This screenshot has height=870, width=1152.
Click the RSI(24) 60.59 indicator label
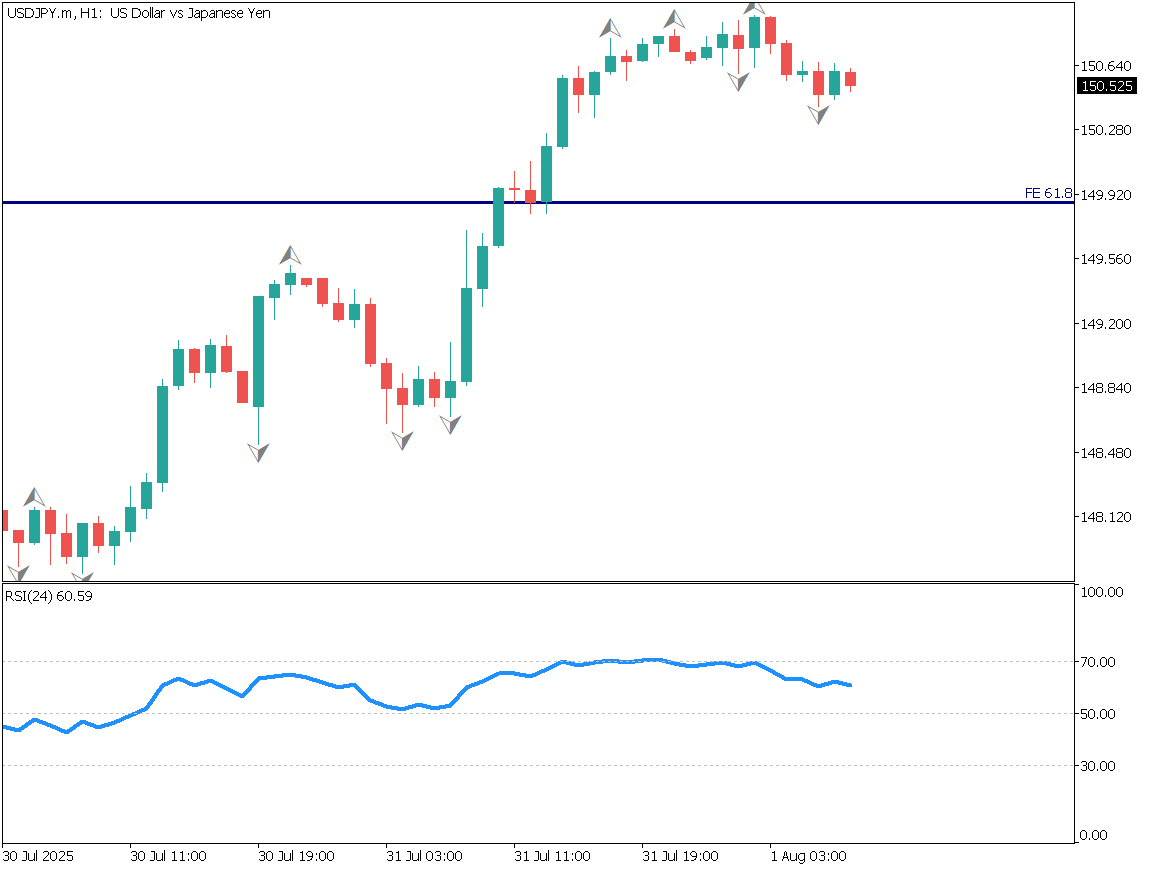pyautogui.click(x=50, y=597)
